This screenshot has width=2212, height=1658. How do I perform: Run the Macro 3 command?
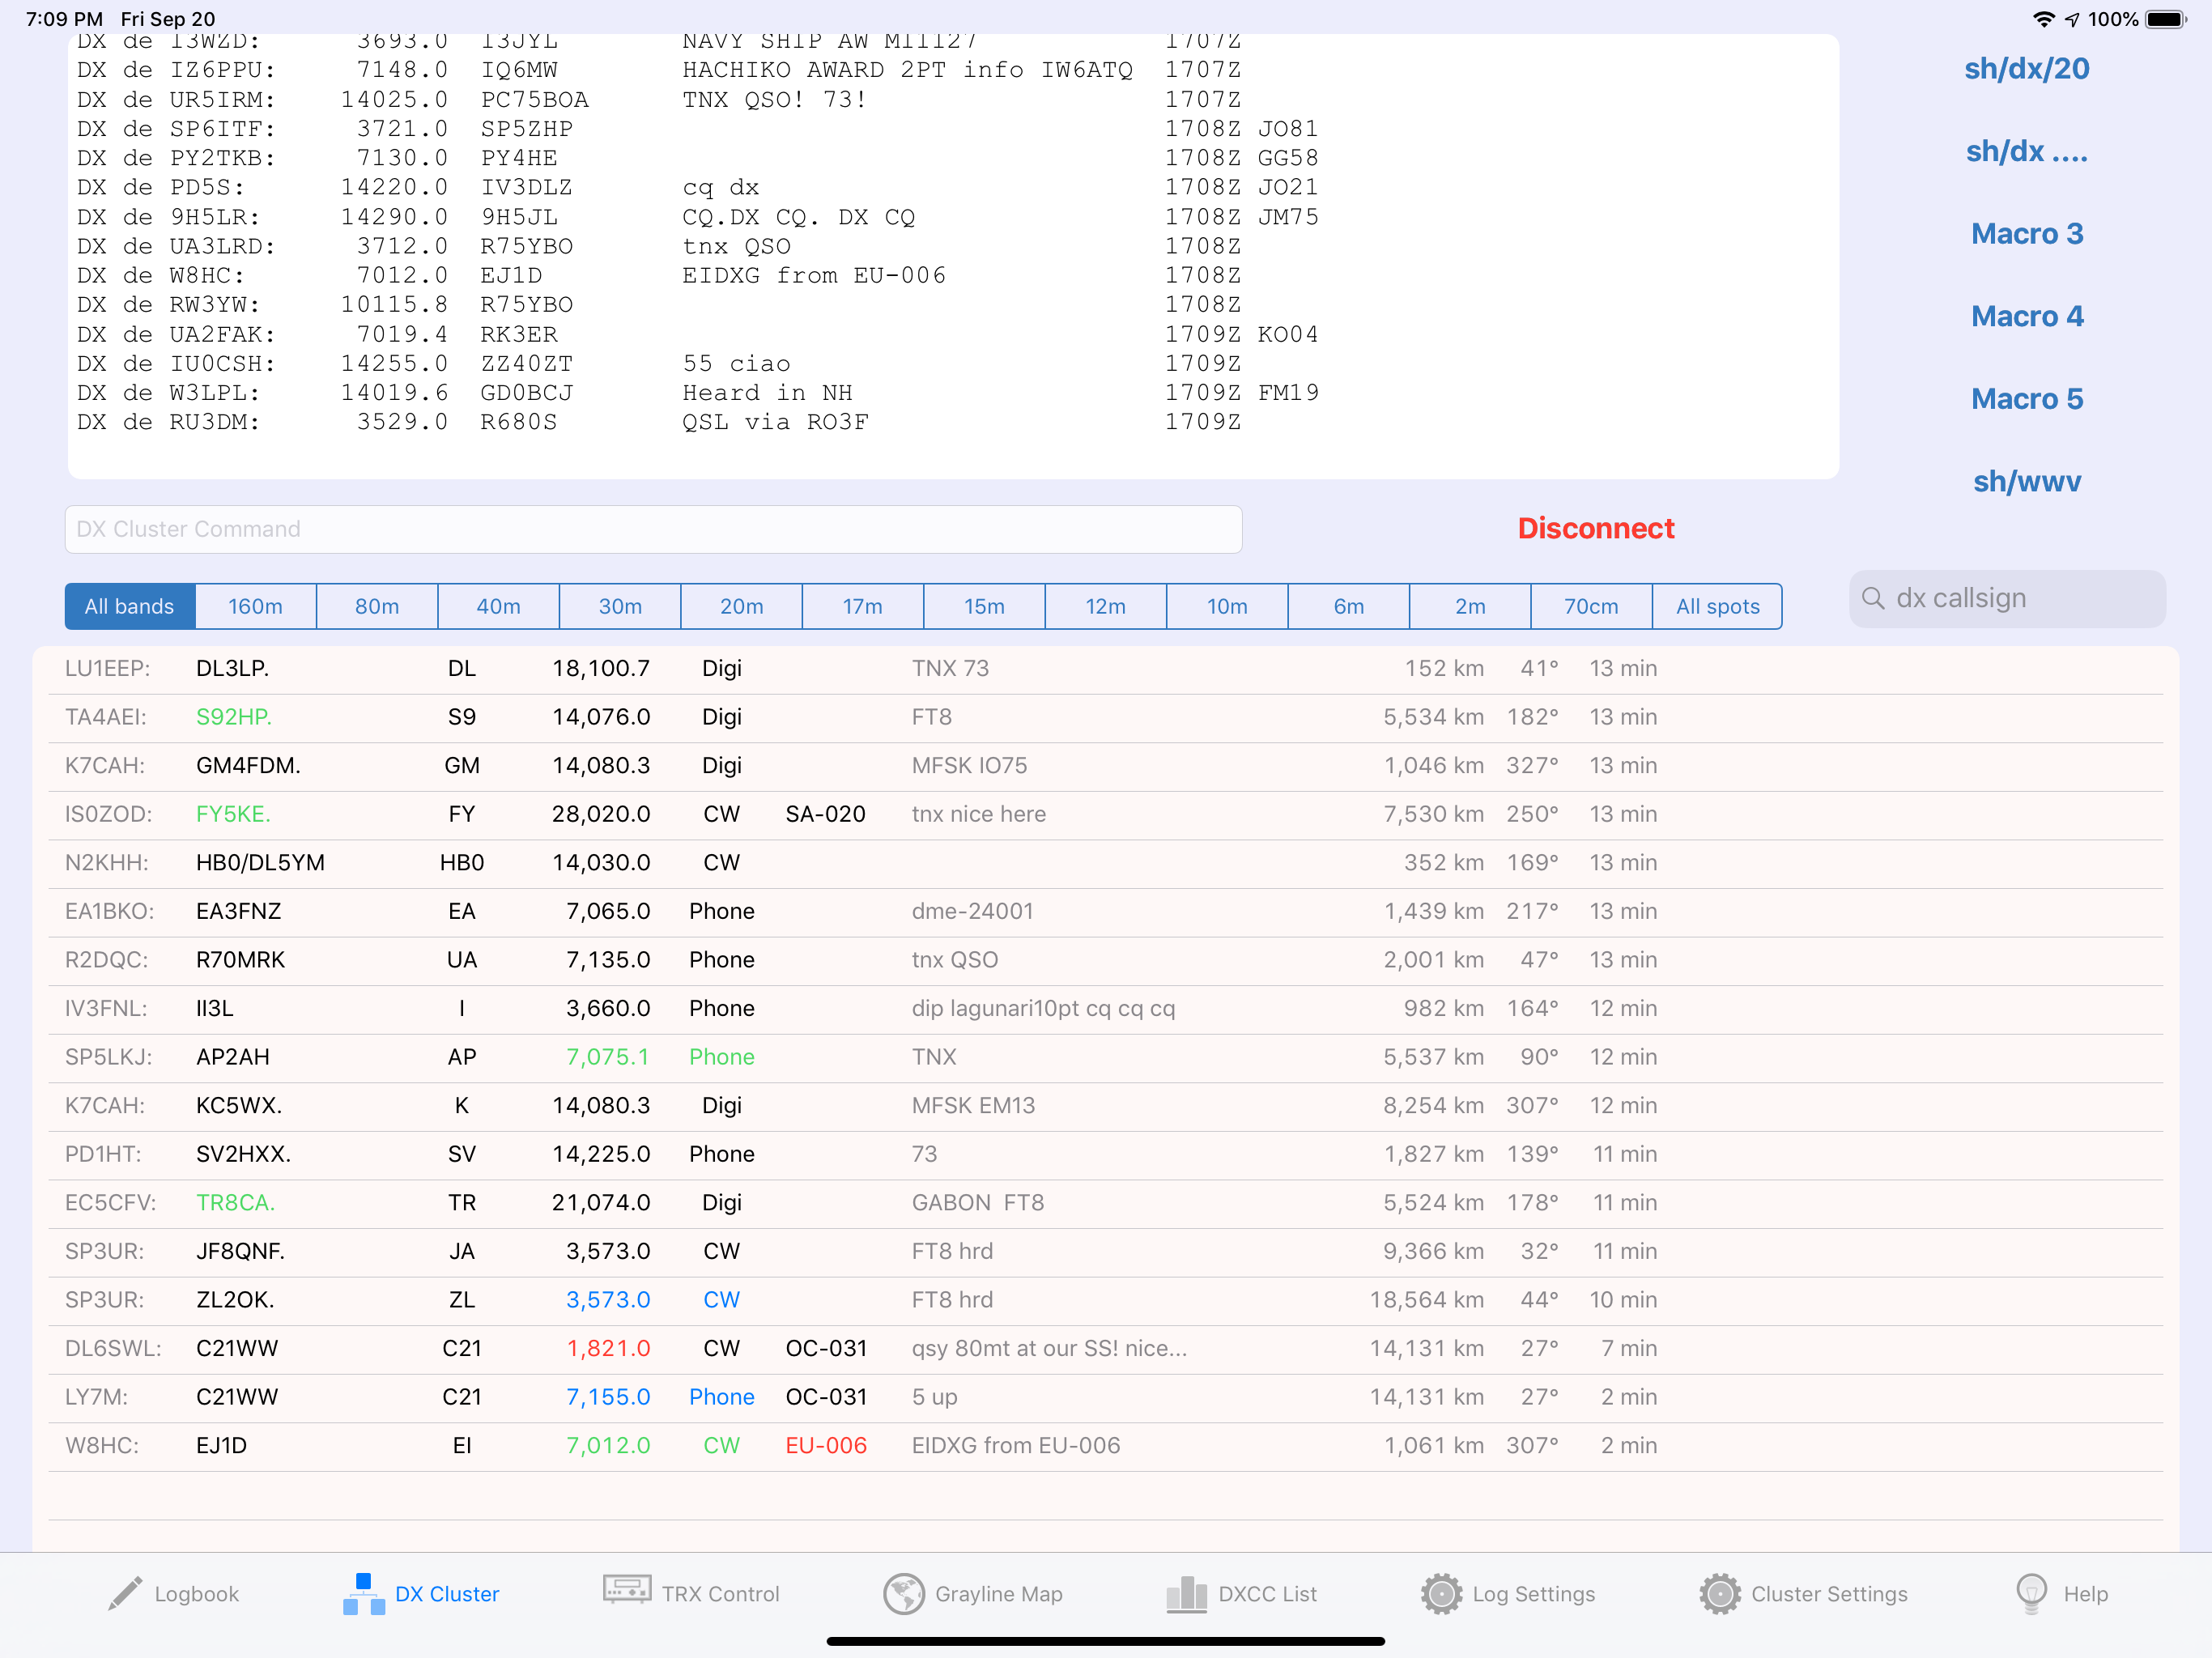point(2027,234)
